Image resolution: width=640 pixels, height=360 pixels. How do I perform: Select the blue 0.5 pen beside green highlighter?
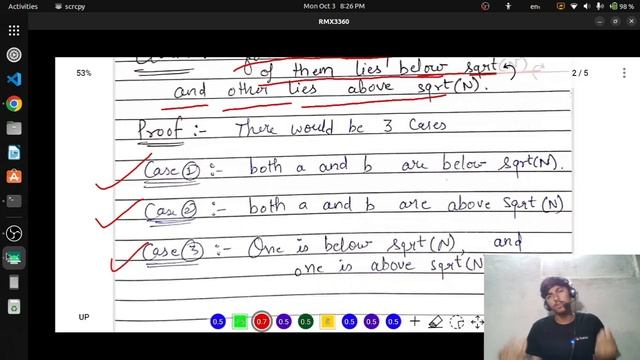tap(218, 322)
